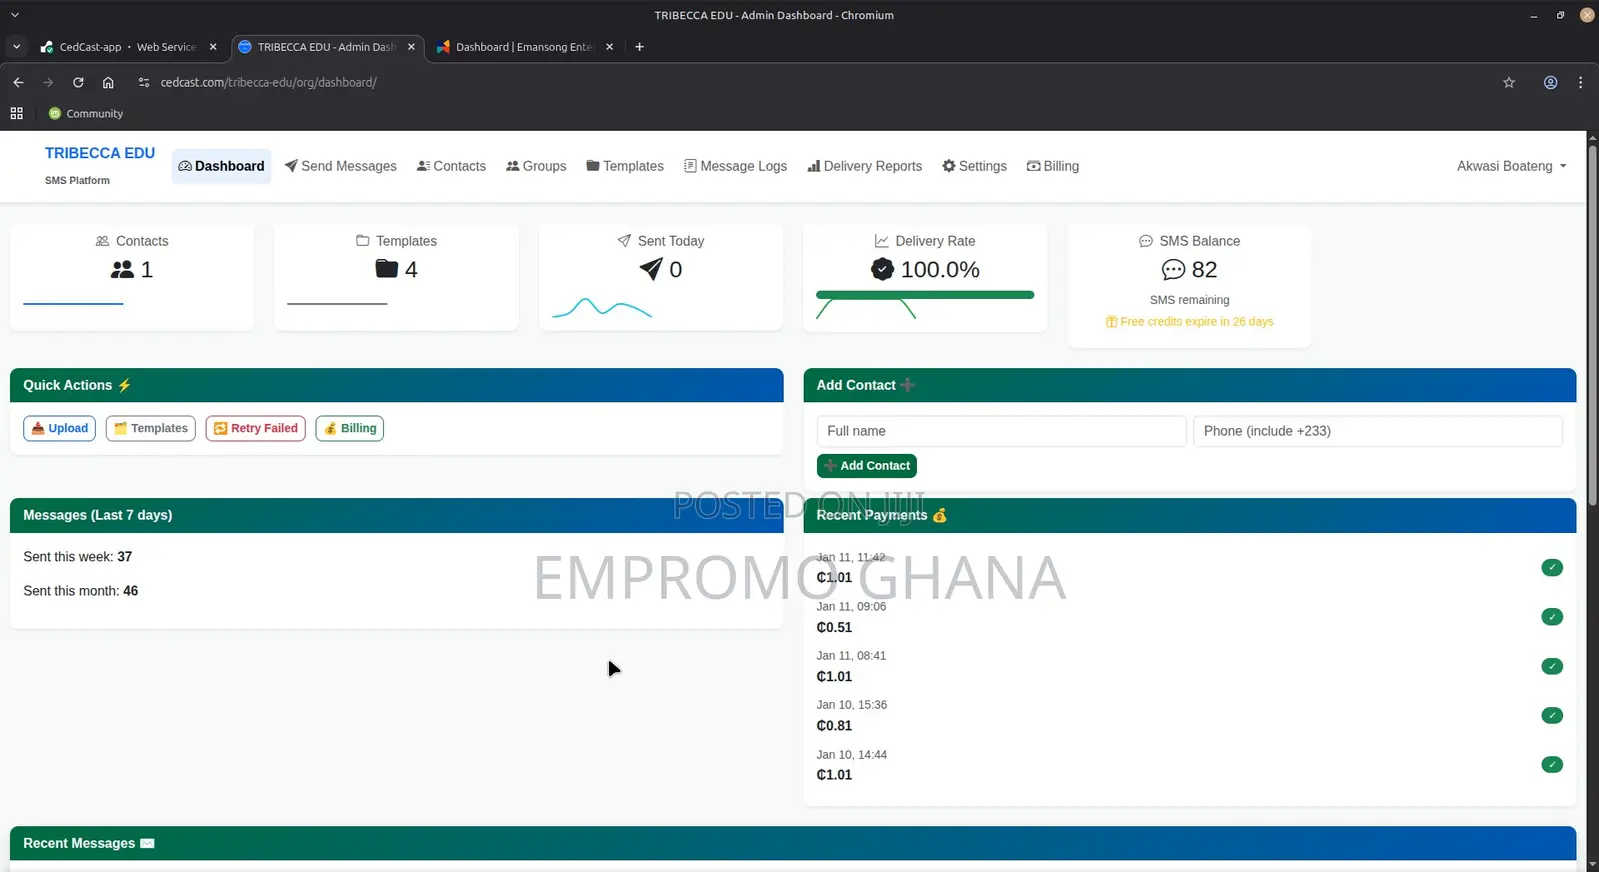Click the green Add Contact button
1599x872 pixels.
[866, 466]
